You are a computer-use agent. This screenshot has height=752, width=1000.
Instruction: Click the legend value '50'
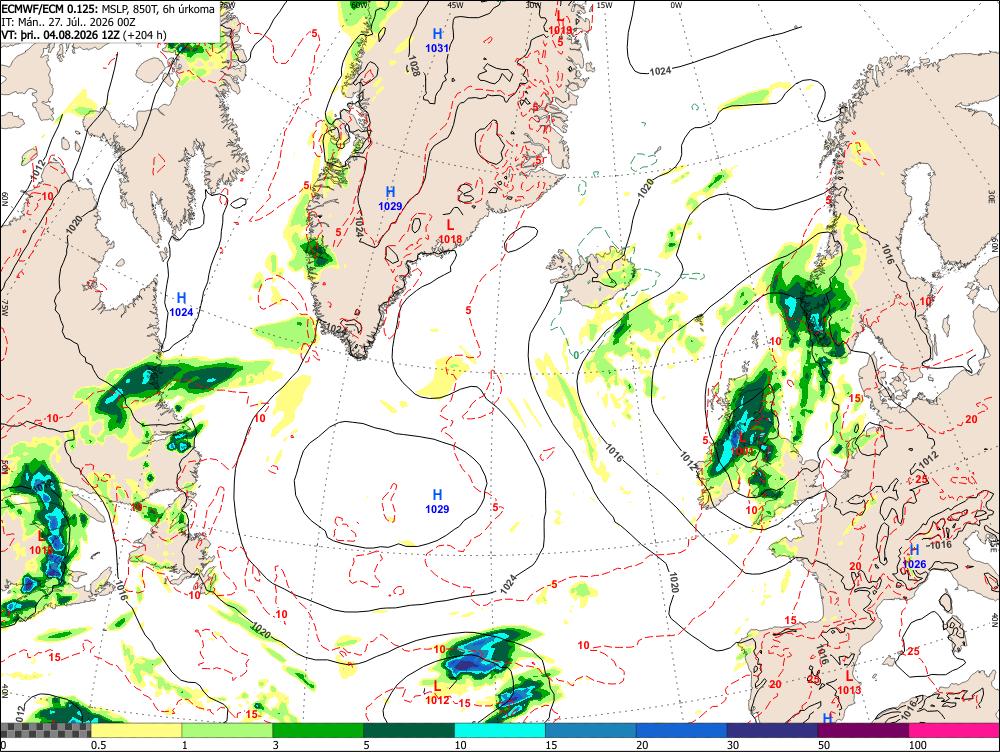[x=824, y=745]
